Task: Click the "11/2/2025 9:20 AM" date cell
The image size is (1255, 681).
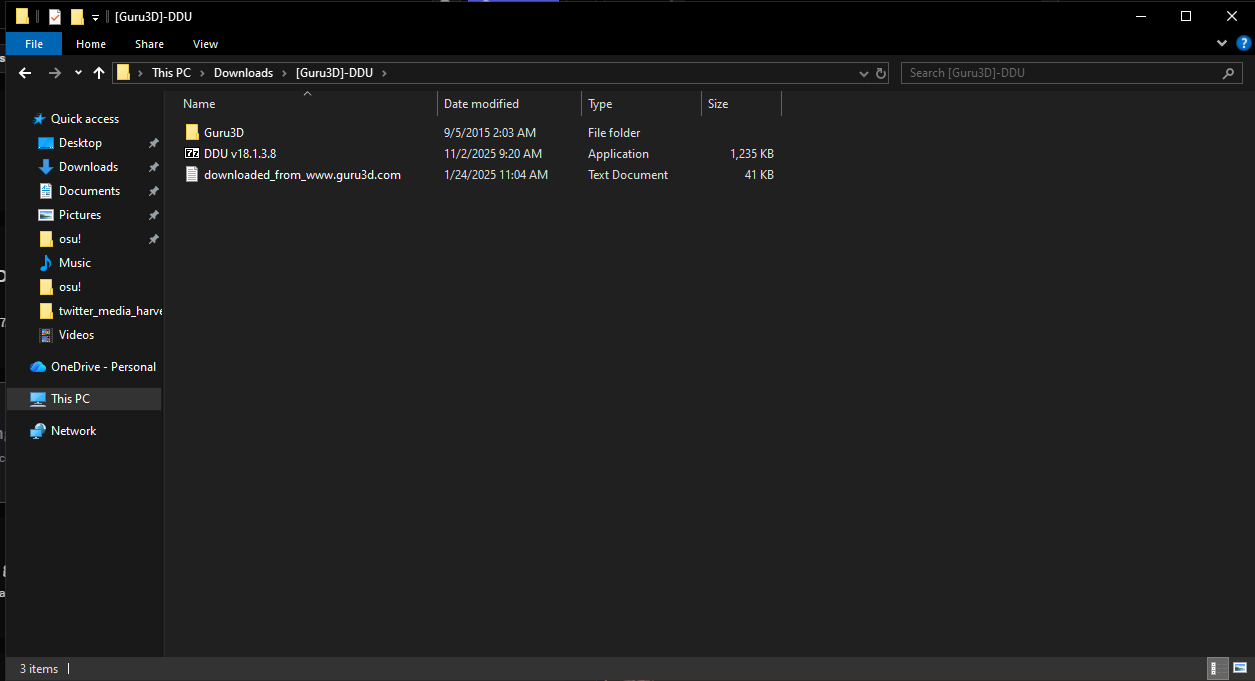Action: click(x=493, y=154)
